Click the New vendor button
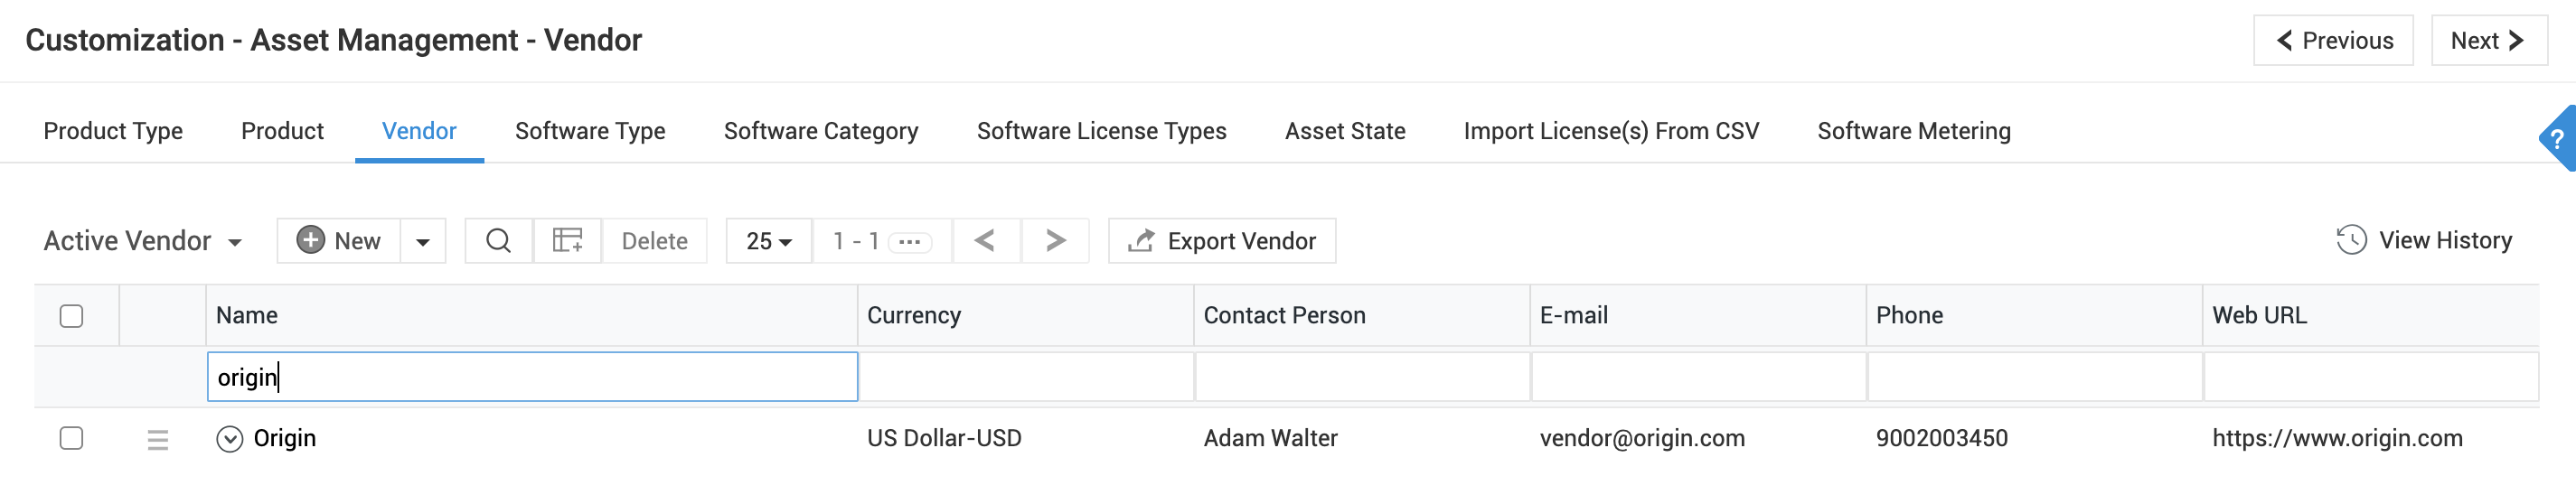This screenshot has width=2576, height=504. [339, 241]
